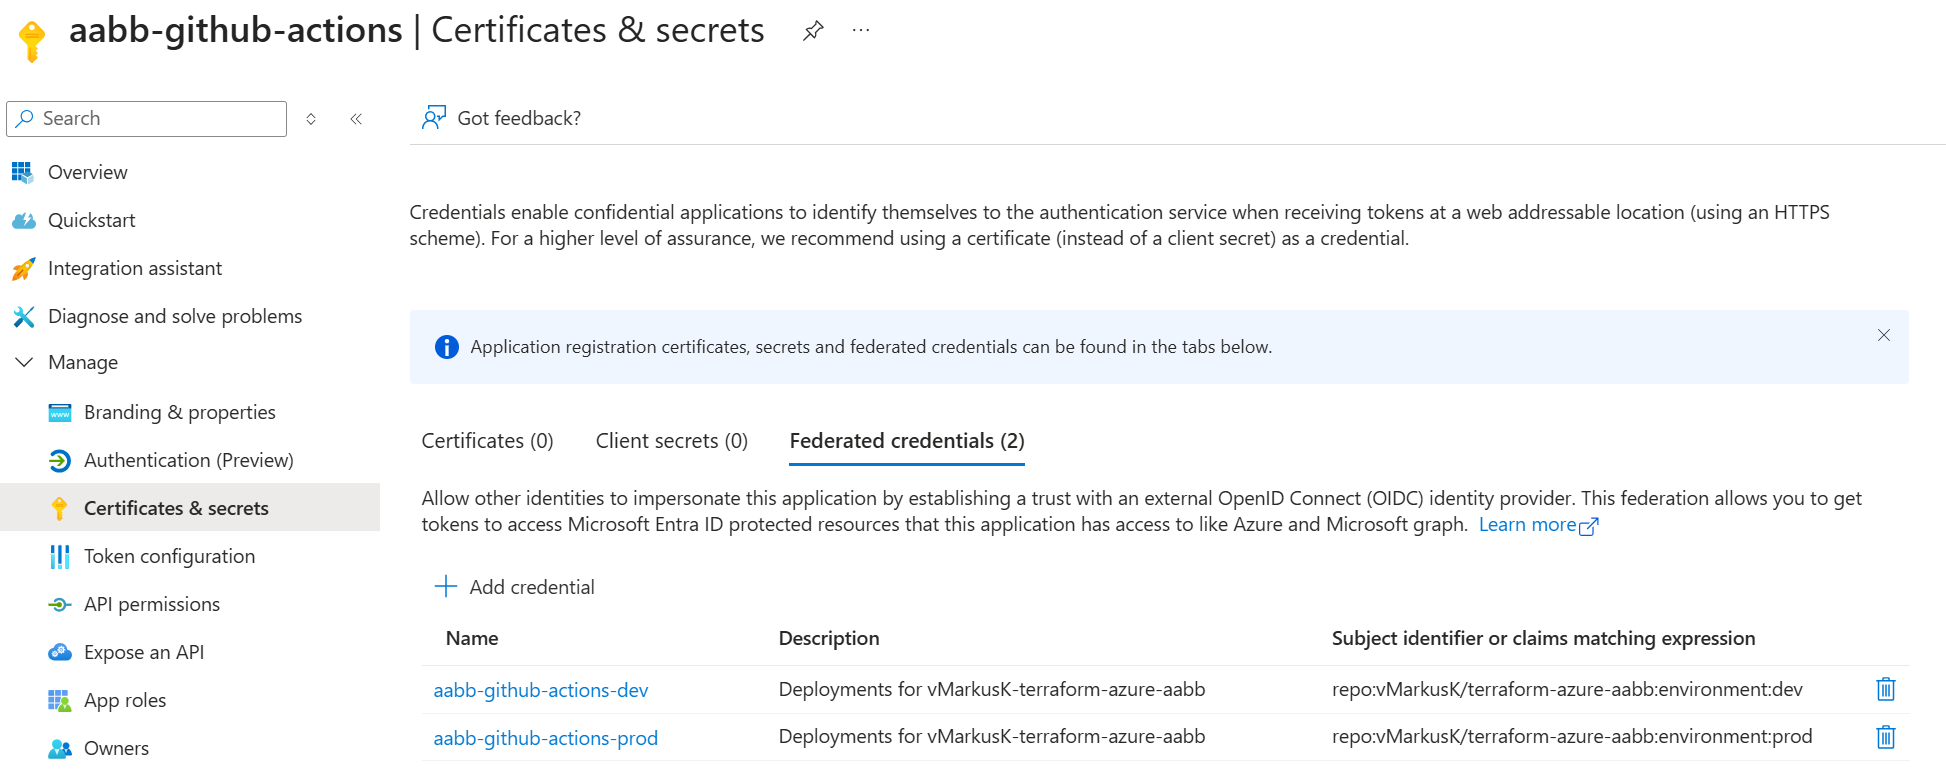
Task: Open the aabb-github-actions-prod credential
Action: tap(546, 737)
